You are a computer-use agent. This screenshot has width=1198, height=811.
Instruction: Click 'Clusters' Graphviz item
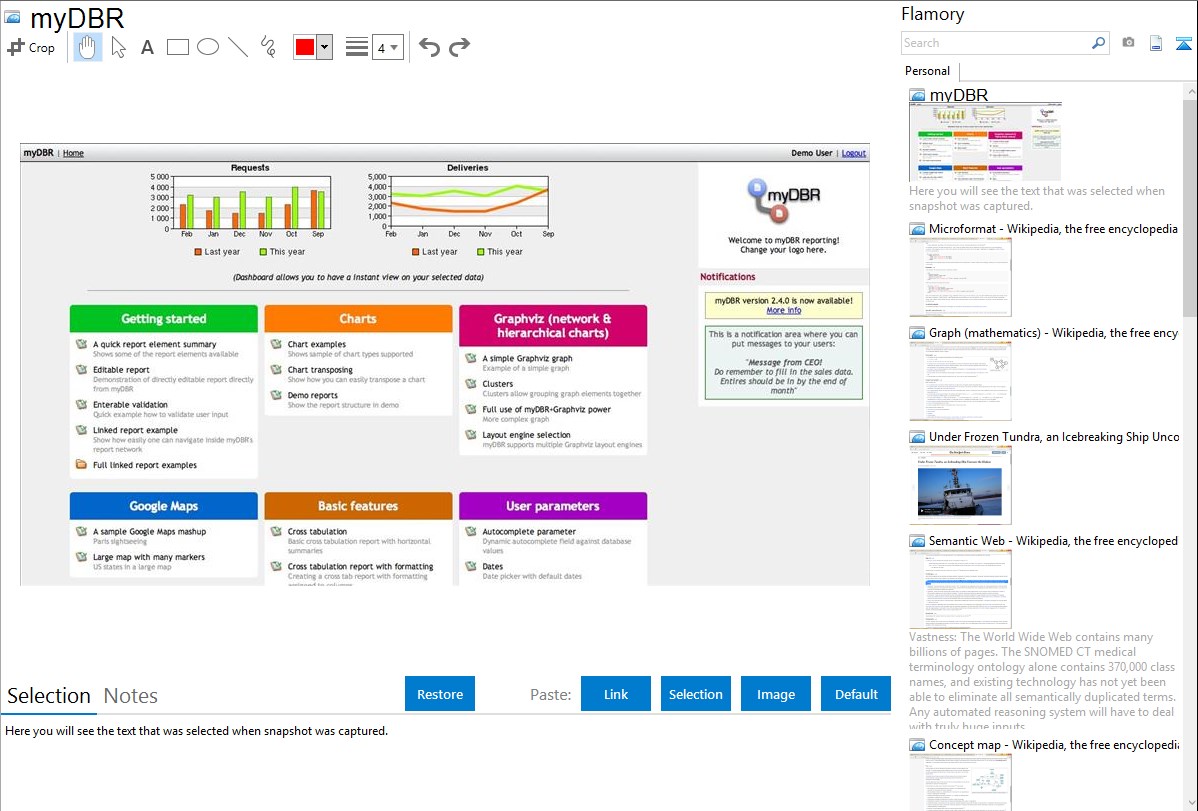[x=497, y=384]
